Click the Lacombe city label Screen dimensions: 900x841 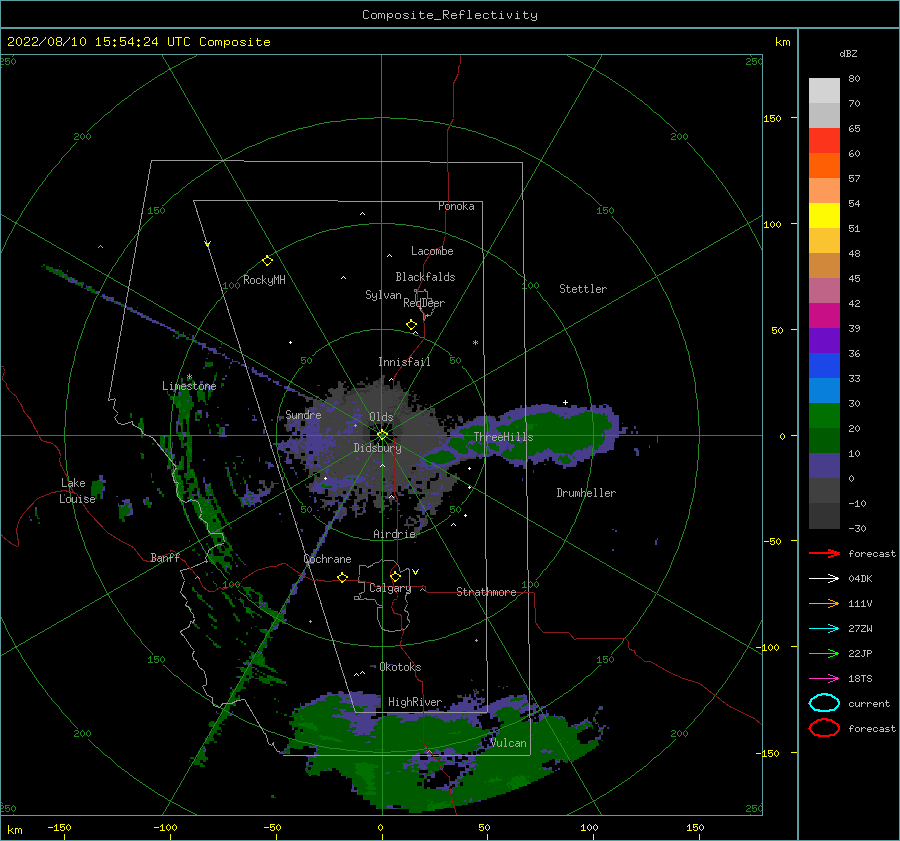click(x=432, y=251)
